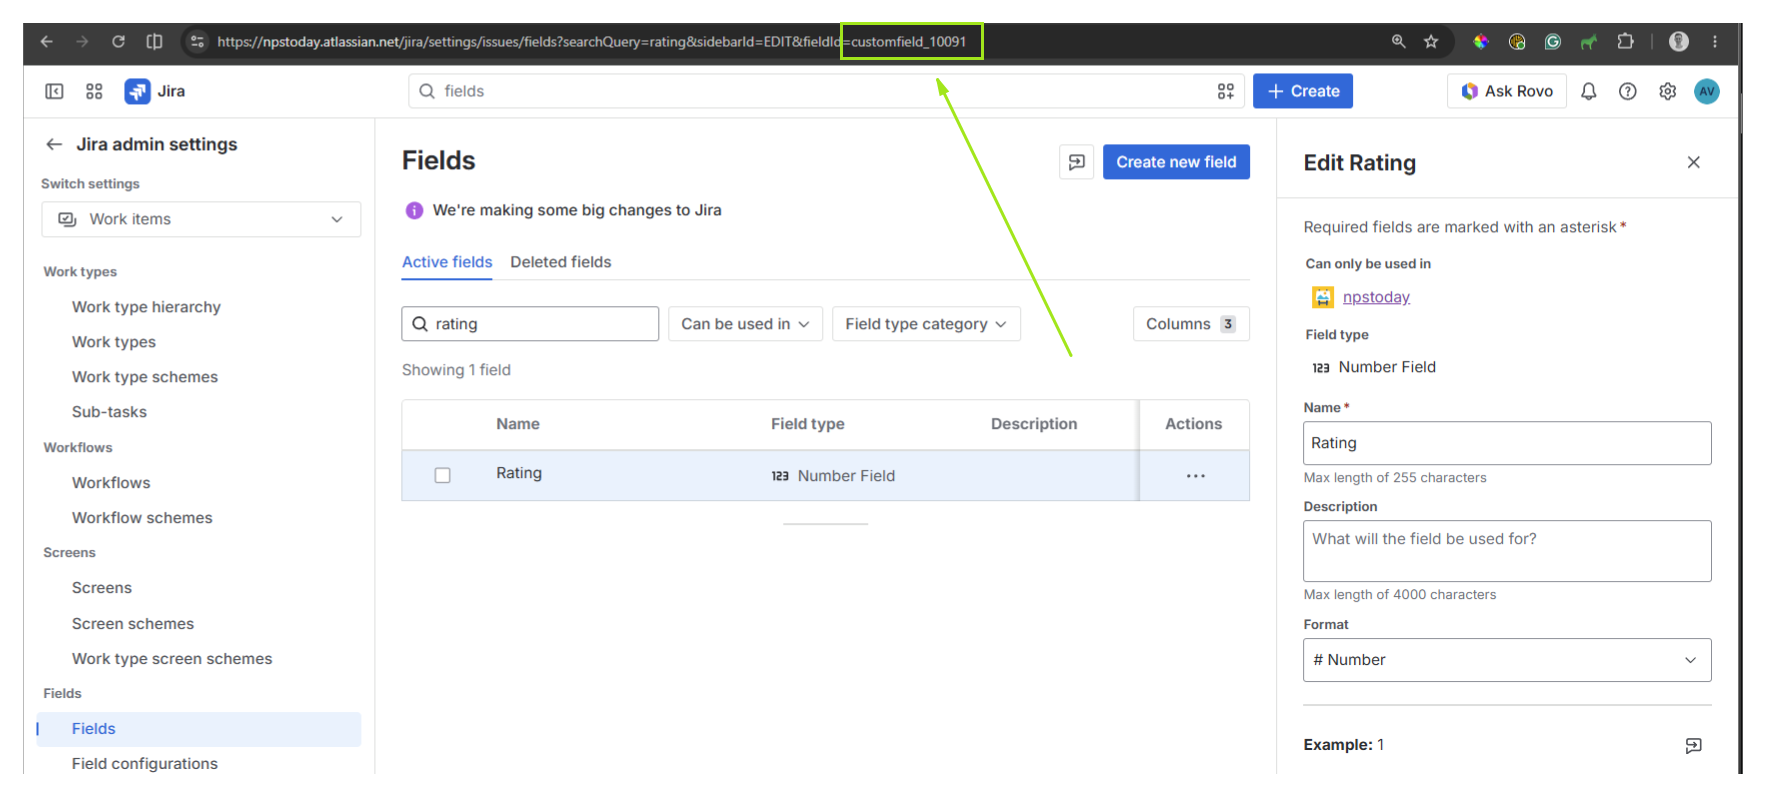Image resolution: width=1766 pixels, height=797 pixels.
Task: Click the rating field search input
Action: [530, 324]
